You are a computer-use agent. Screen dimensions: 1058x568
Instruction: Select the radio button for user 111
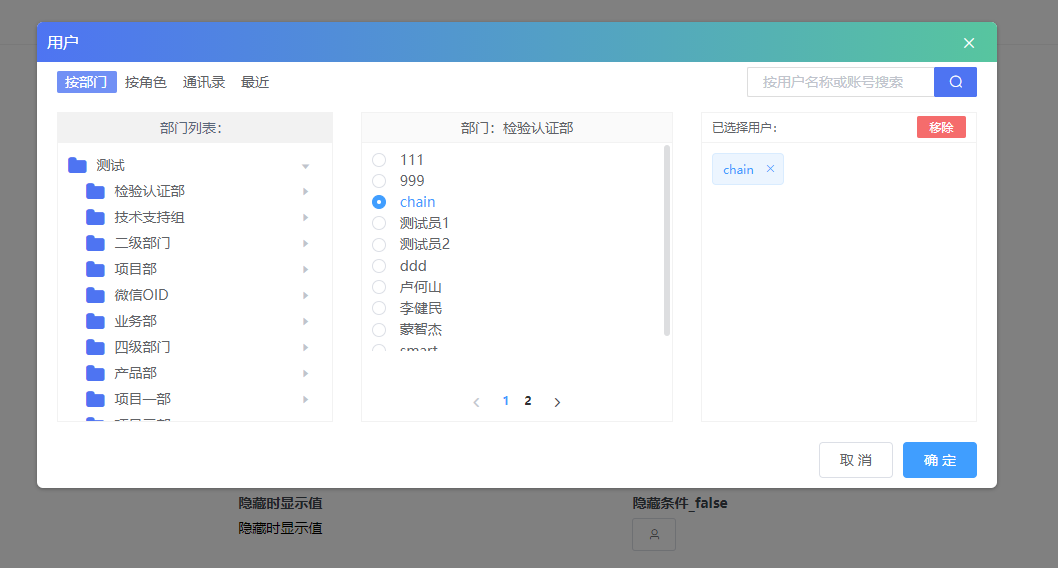tap(379, 160)
